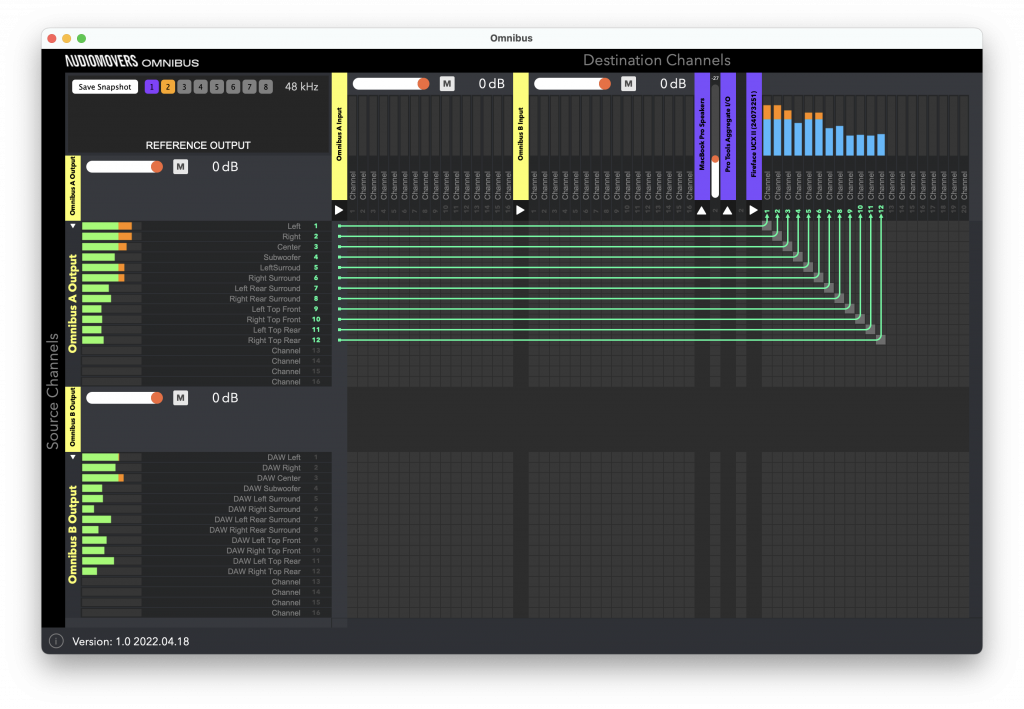Click the routing node for Left Rear Surround to channel 7

click(829, 288)
